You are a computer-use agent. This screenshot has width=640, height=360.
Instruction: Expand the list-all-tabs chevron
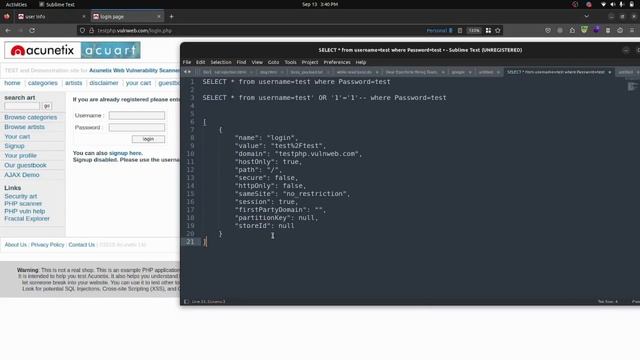587,16
